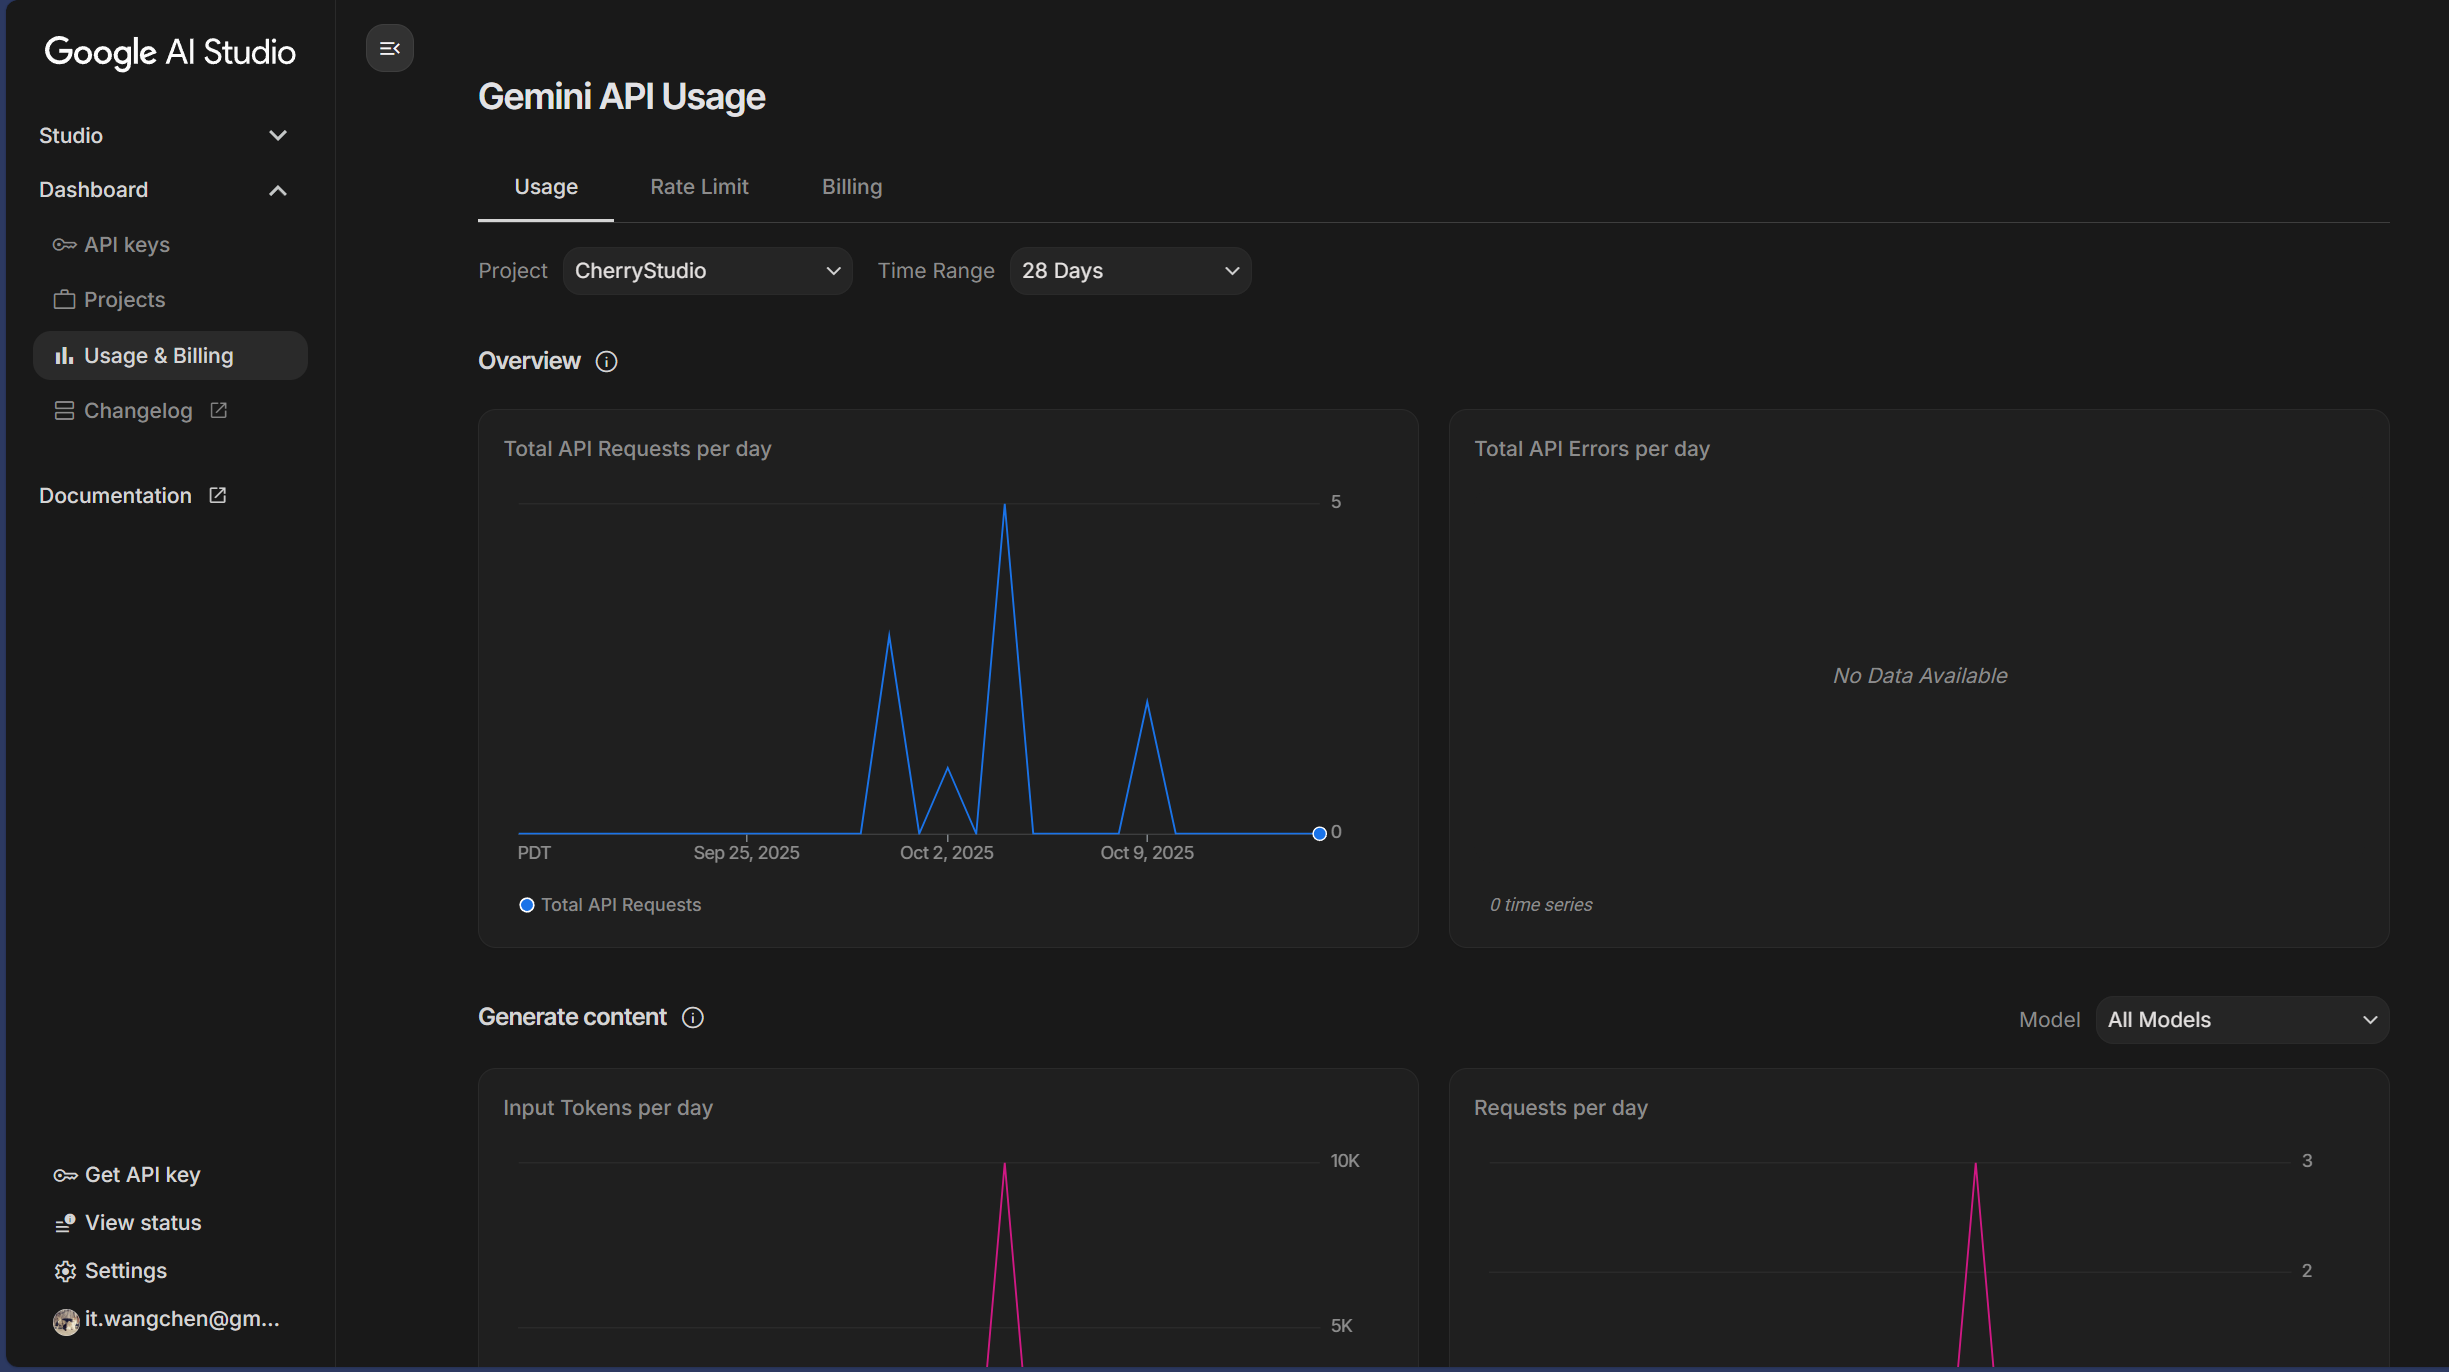
Task: Switch to the Billing tab
Action: click(852, 187)
